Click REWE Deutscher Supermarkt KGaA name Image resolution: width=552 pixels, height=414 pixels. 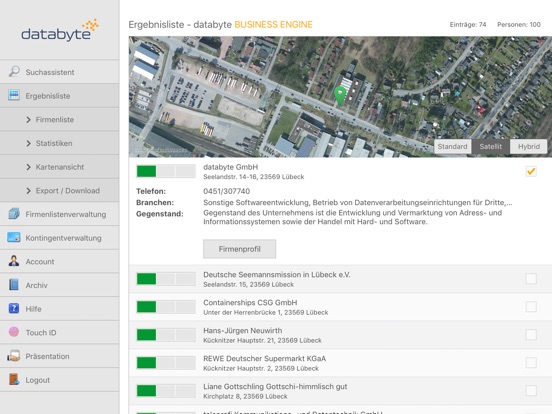pos(264,358)
